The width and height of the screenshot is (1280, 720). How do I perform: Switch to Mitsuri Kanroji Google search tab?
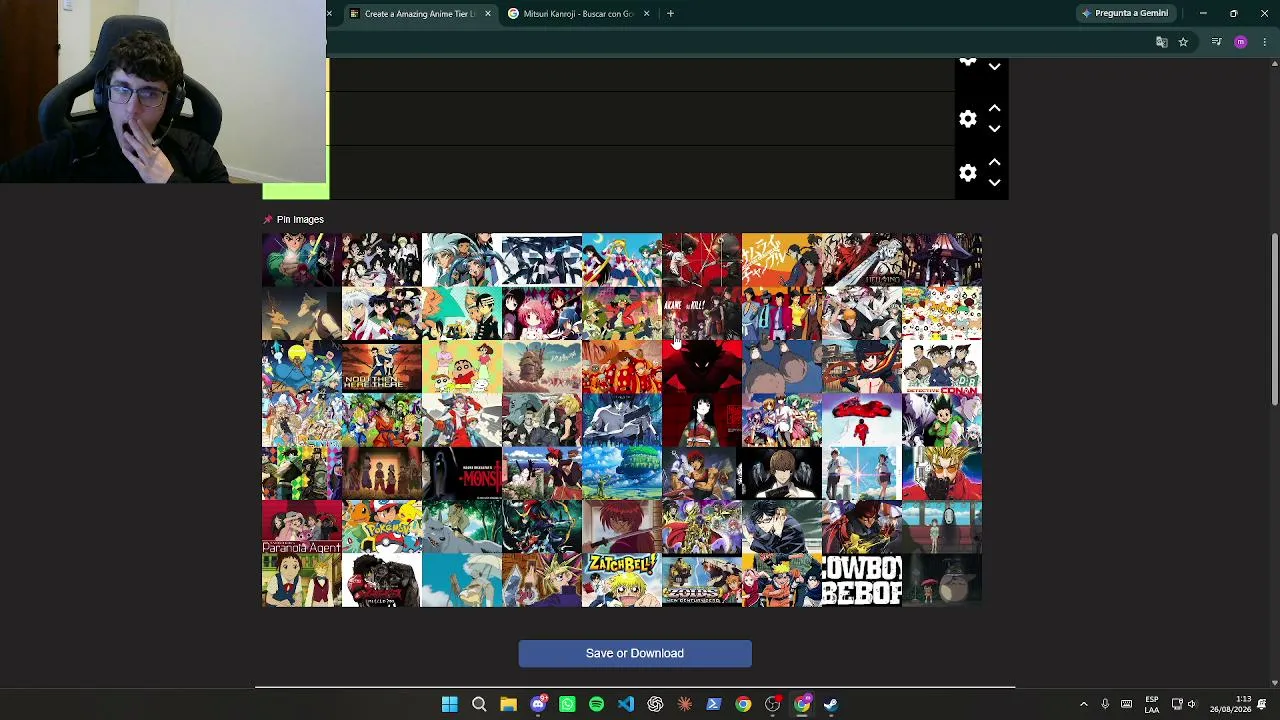click(x=579, y=13)
